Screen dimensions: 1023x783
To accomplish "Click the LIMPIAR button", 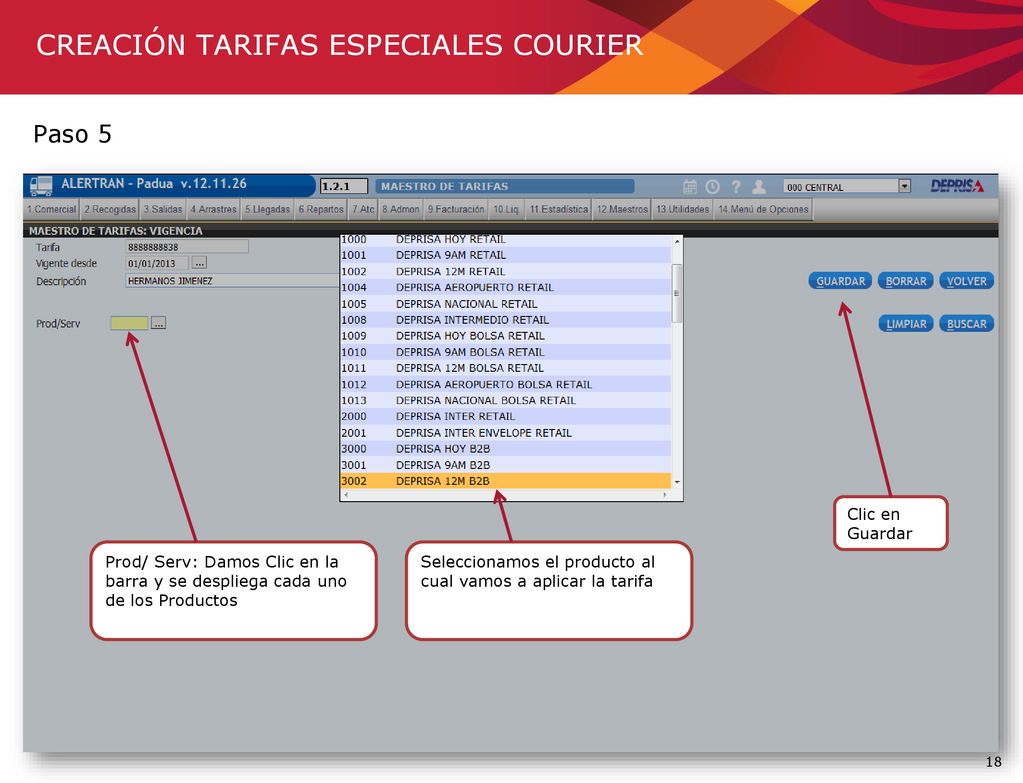I will pyautogui.click(x=906, y=324).
